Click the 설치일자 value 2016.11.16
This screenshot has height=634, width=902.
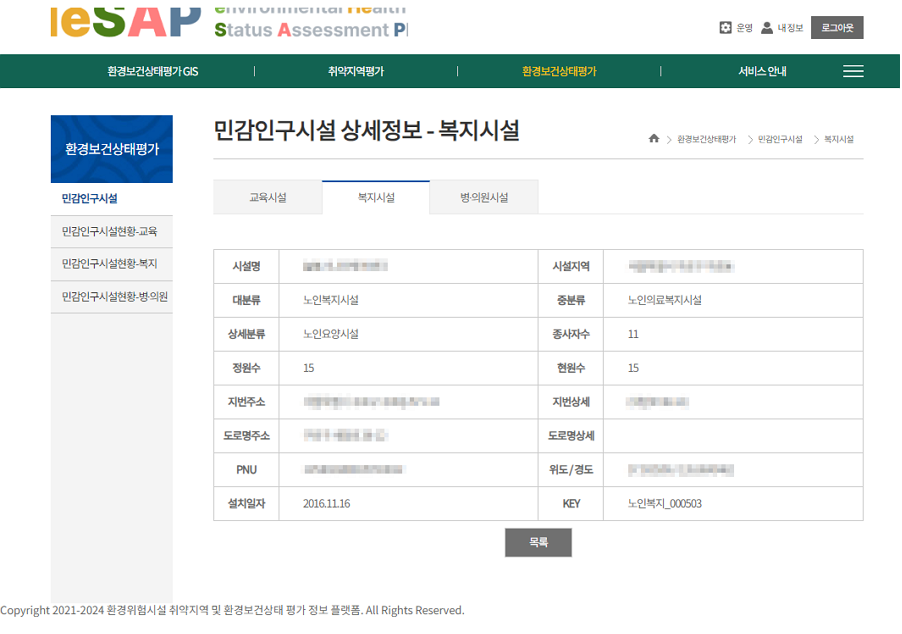(x=326, y=504)
